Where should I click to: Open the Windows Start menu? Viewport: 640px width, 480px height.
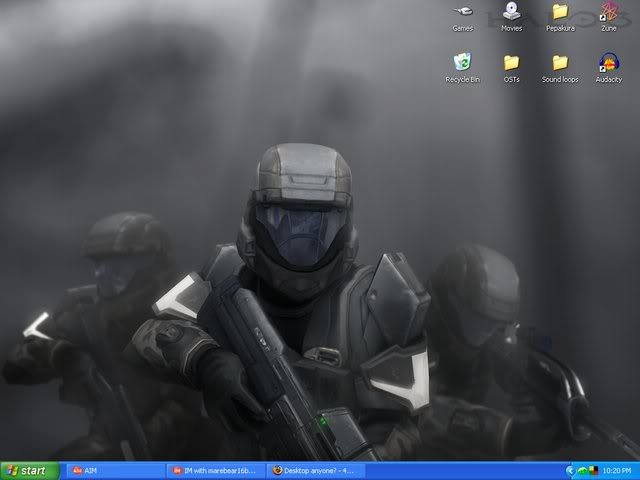[x=30, y=471]
